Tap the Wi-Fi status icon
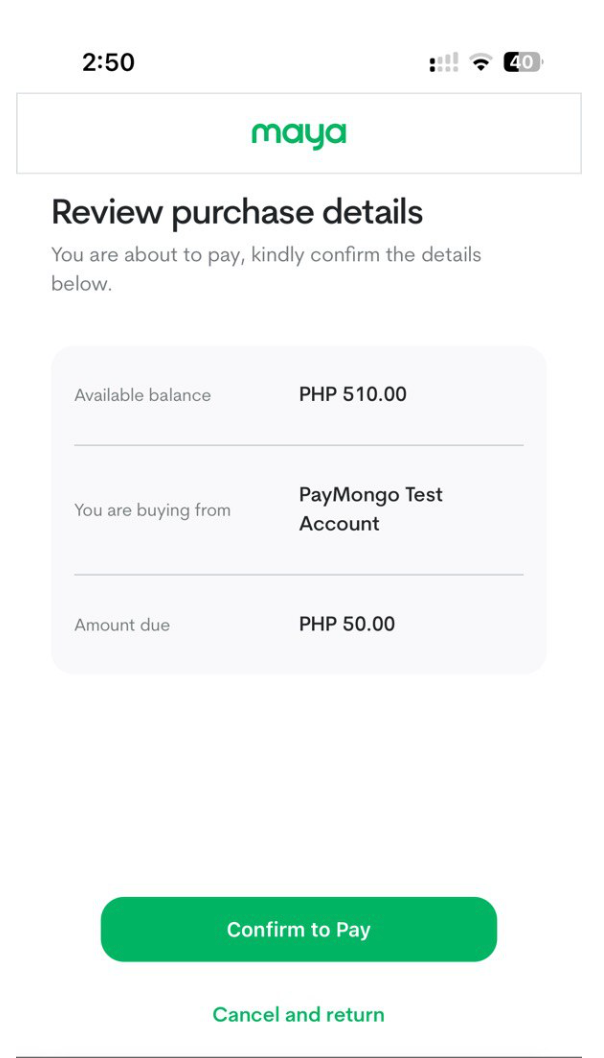This screenshot has height=1058, width=604. (x=482, y=63)
